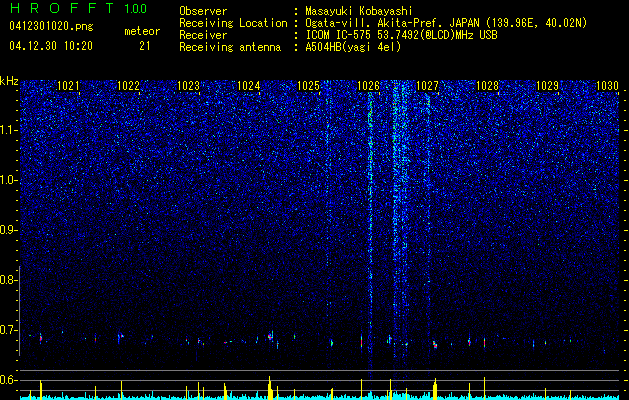This screenshot has height=400, width=629.
Task: Click the 0.6 kHz axis label
Action: pyautogui.click(x=8, y=380)
